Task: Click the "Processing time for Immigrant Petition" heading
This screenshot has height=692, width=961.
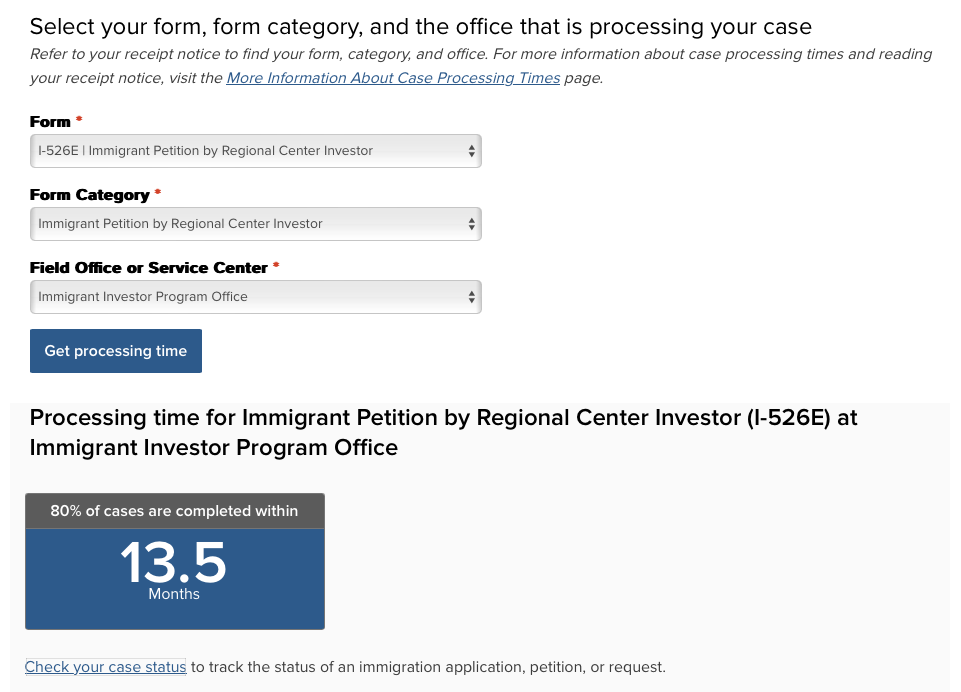Action: pyautogui.click(x=443, y=432)
